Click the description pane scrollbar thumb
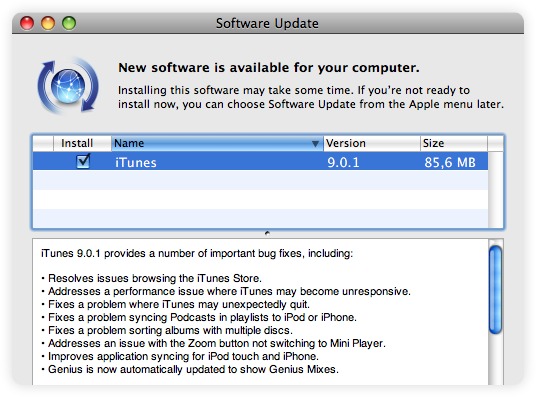The image size is (536, 397). [x=495, y=290]
